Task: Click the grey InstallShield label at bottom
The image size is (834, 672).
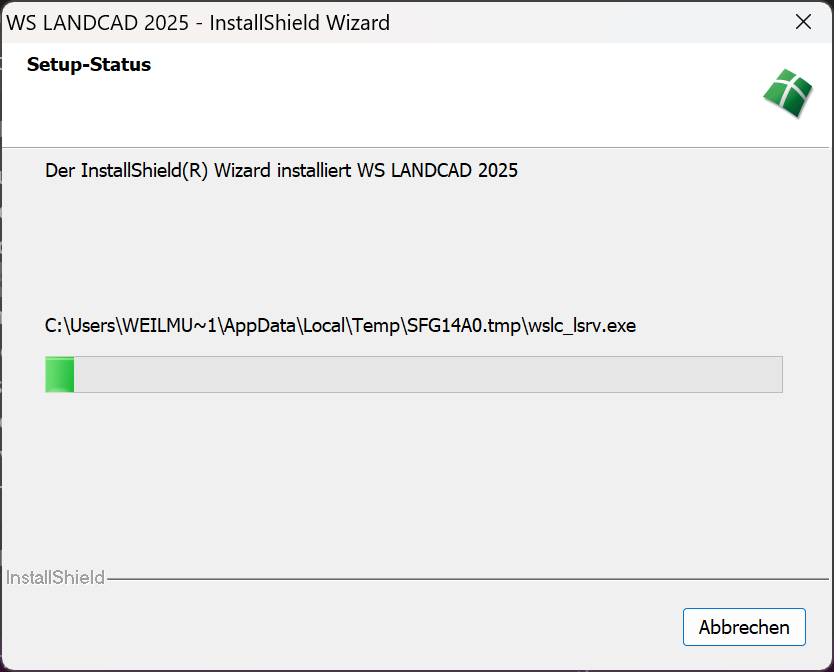Action: [55, 578]
